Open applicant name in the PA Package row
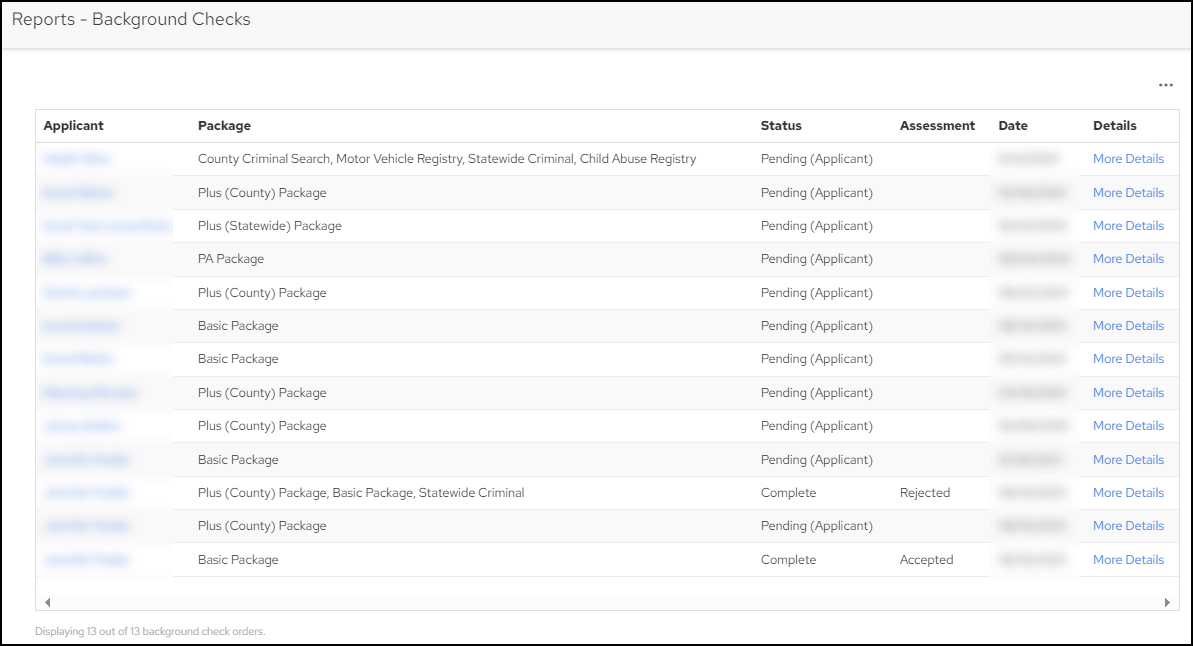 click(75, 259)
